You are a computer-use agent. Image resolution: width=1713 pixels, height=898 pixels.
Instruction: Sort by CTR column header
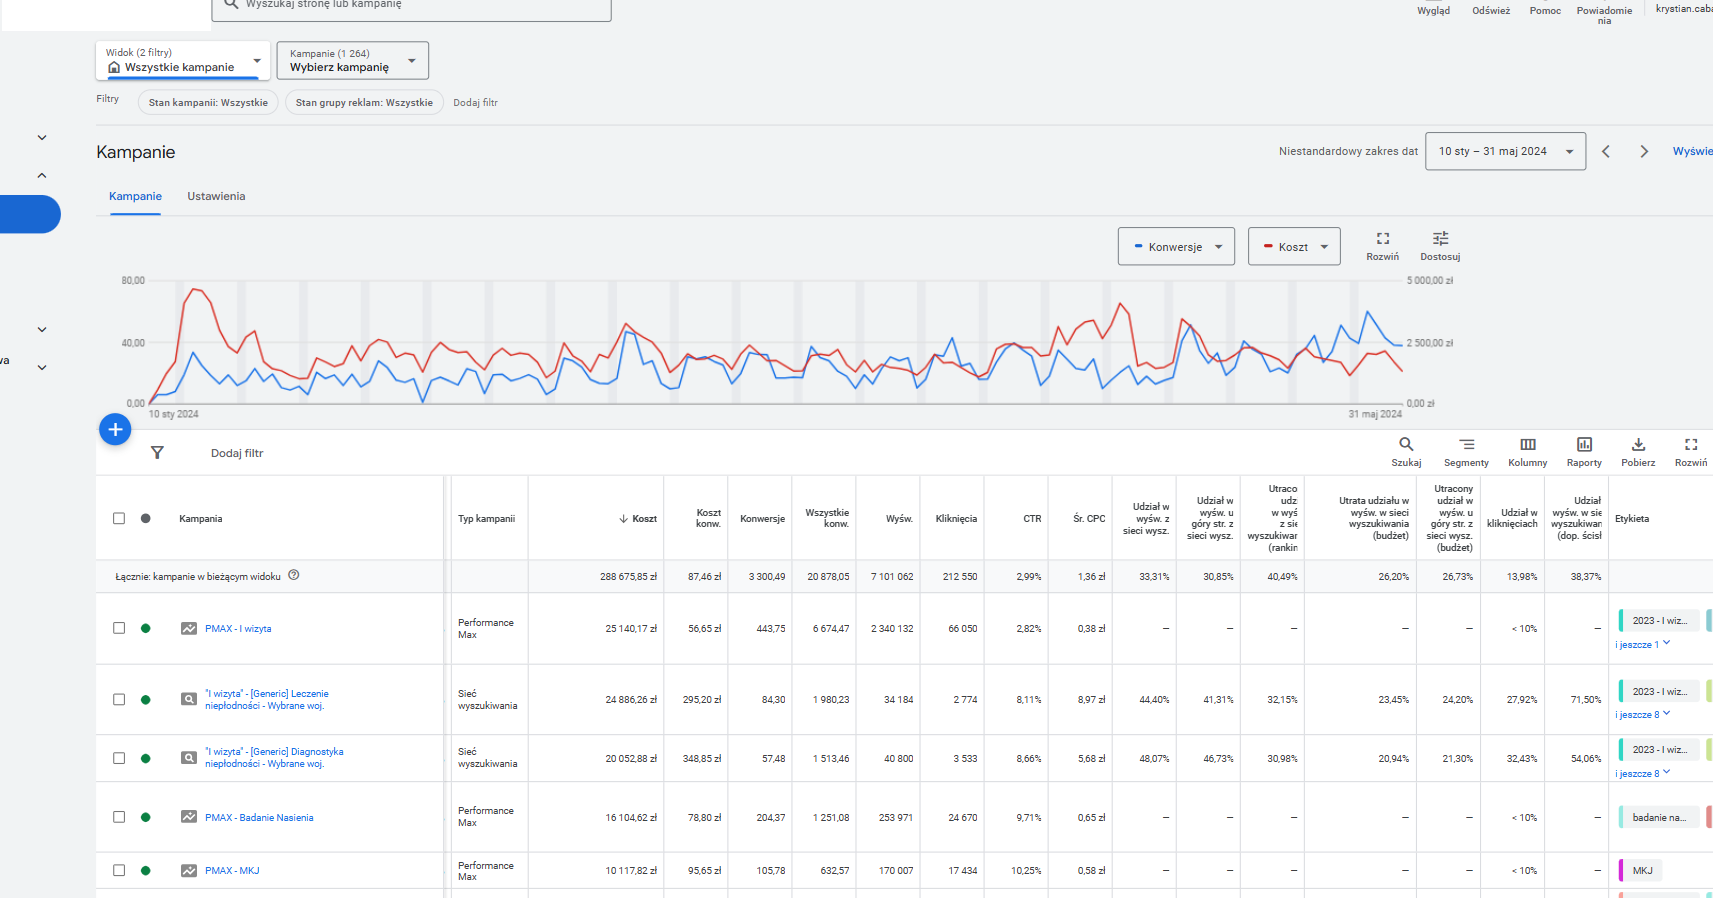(1032, 518)
